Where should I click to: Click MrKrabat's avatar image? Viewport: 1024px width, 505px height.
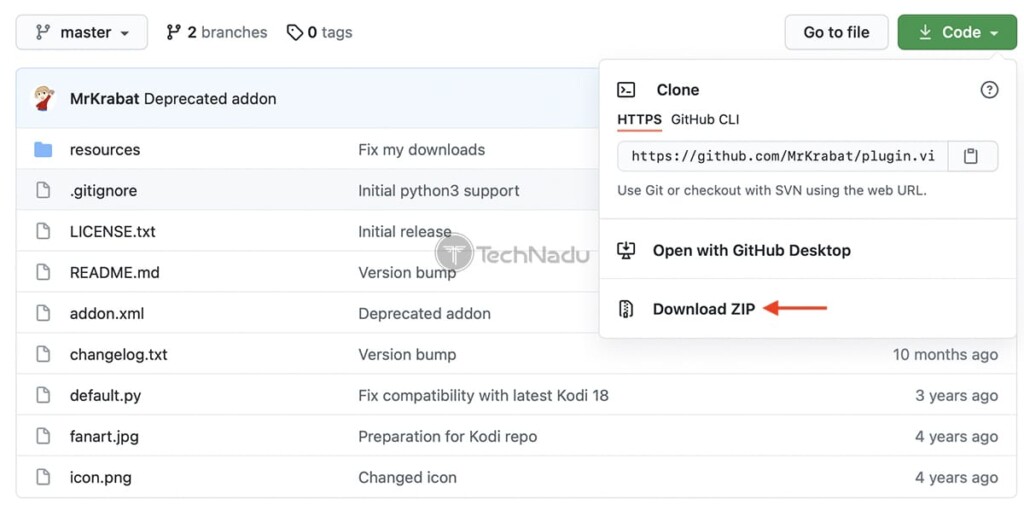(x=44, y=99)
